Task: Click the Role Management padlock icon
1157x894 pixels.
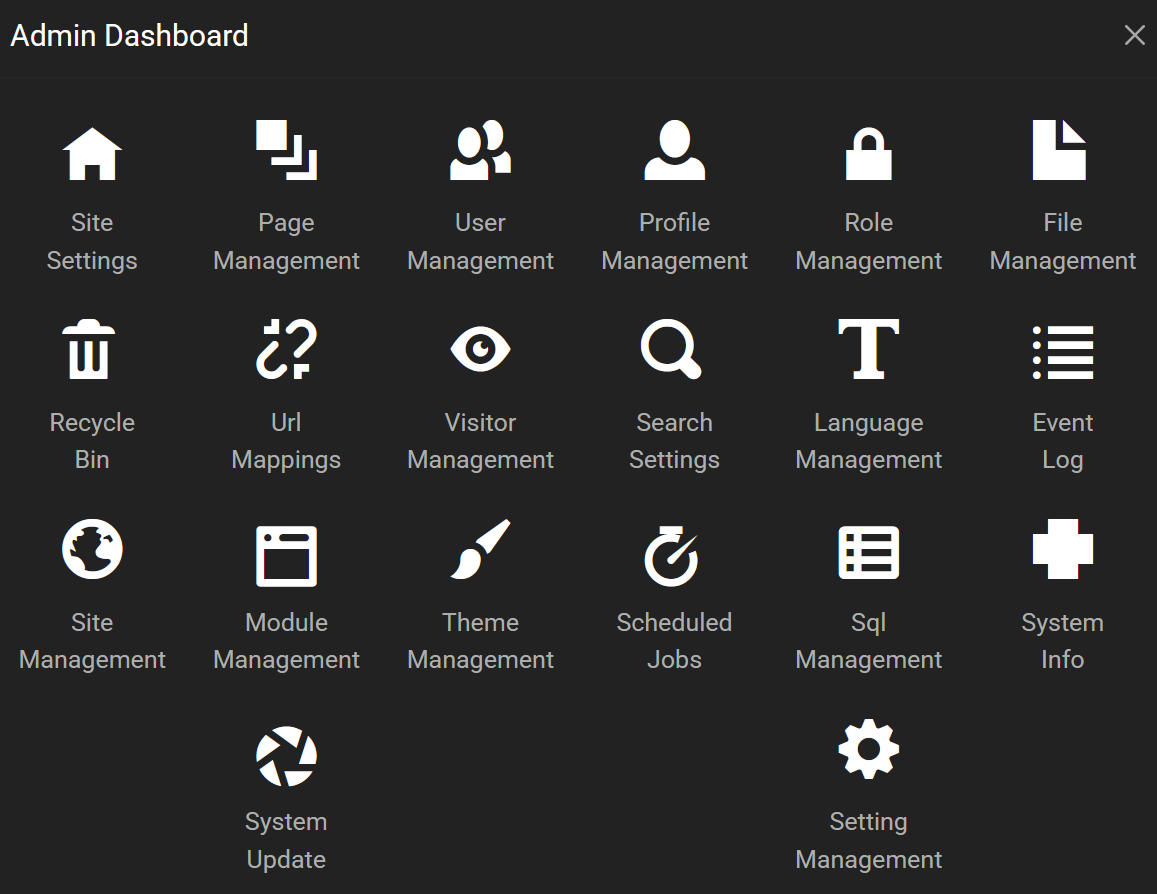Action: (x=868, y=154)
